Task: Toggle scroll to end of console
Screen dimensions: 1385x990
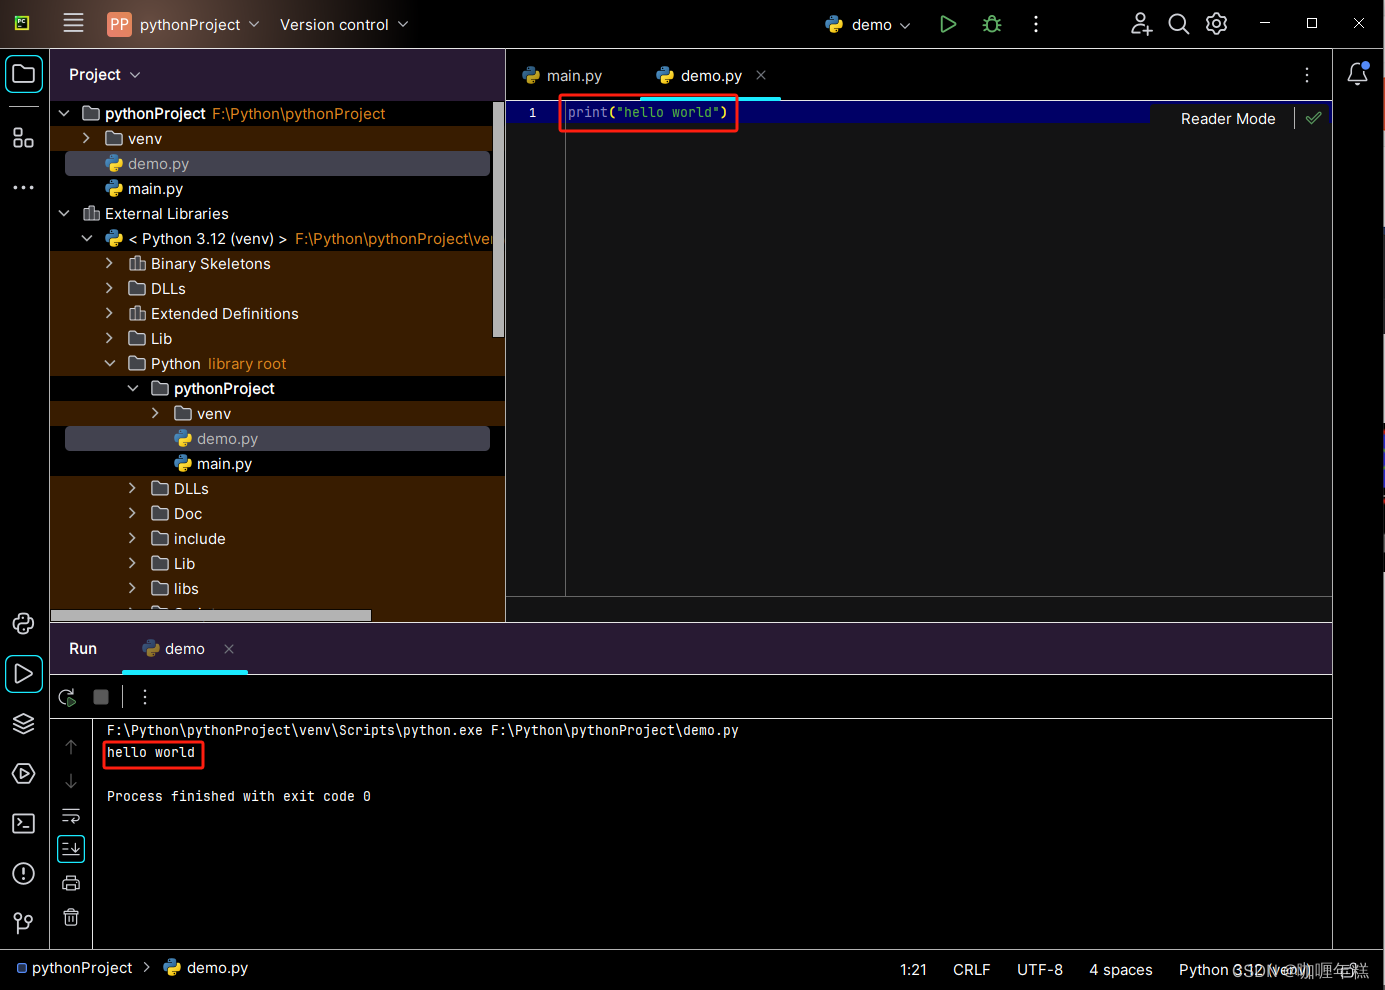Action: pyautogui.click(x=71, y=849)
